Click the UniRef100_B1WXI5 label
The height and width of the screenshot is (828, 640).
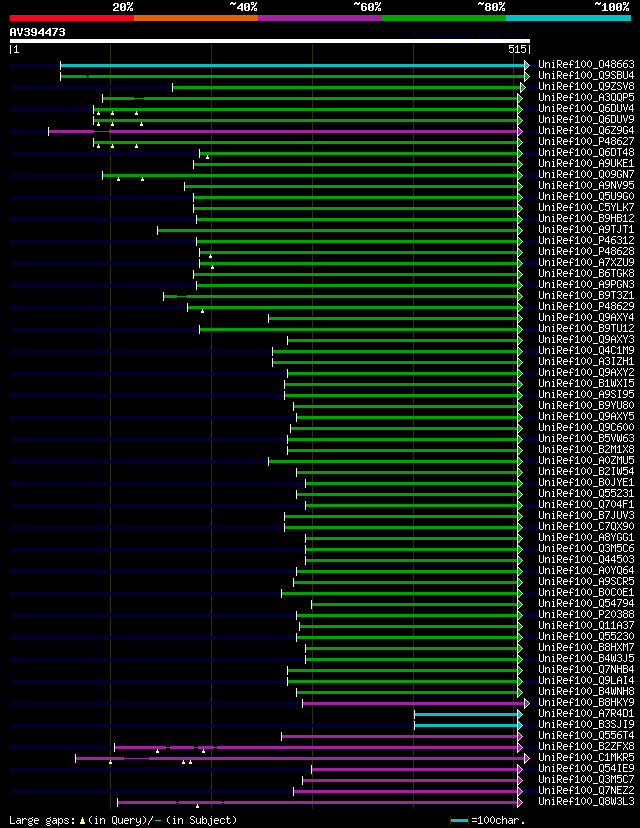(586, 383)
